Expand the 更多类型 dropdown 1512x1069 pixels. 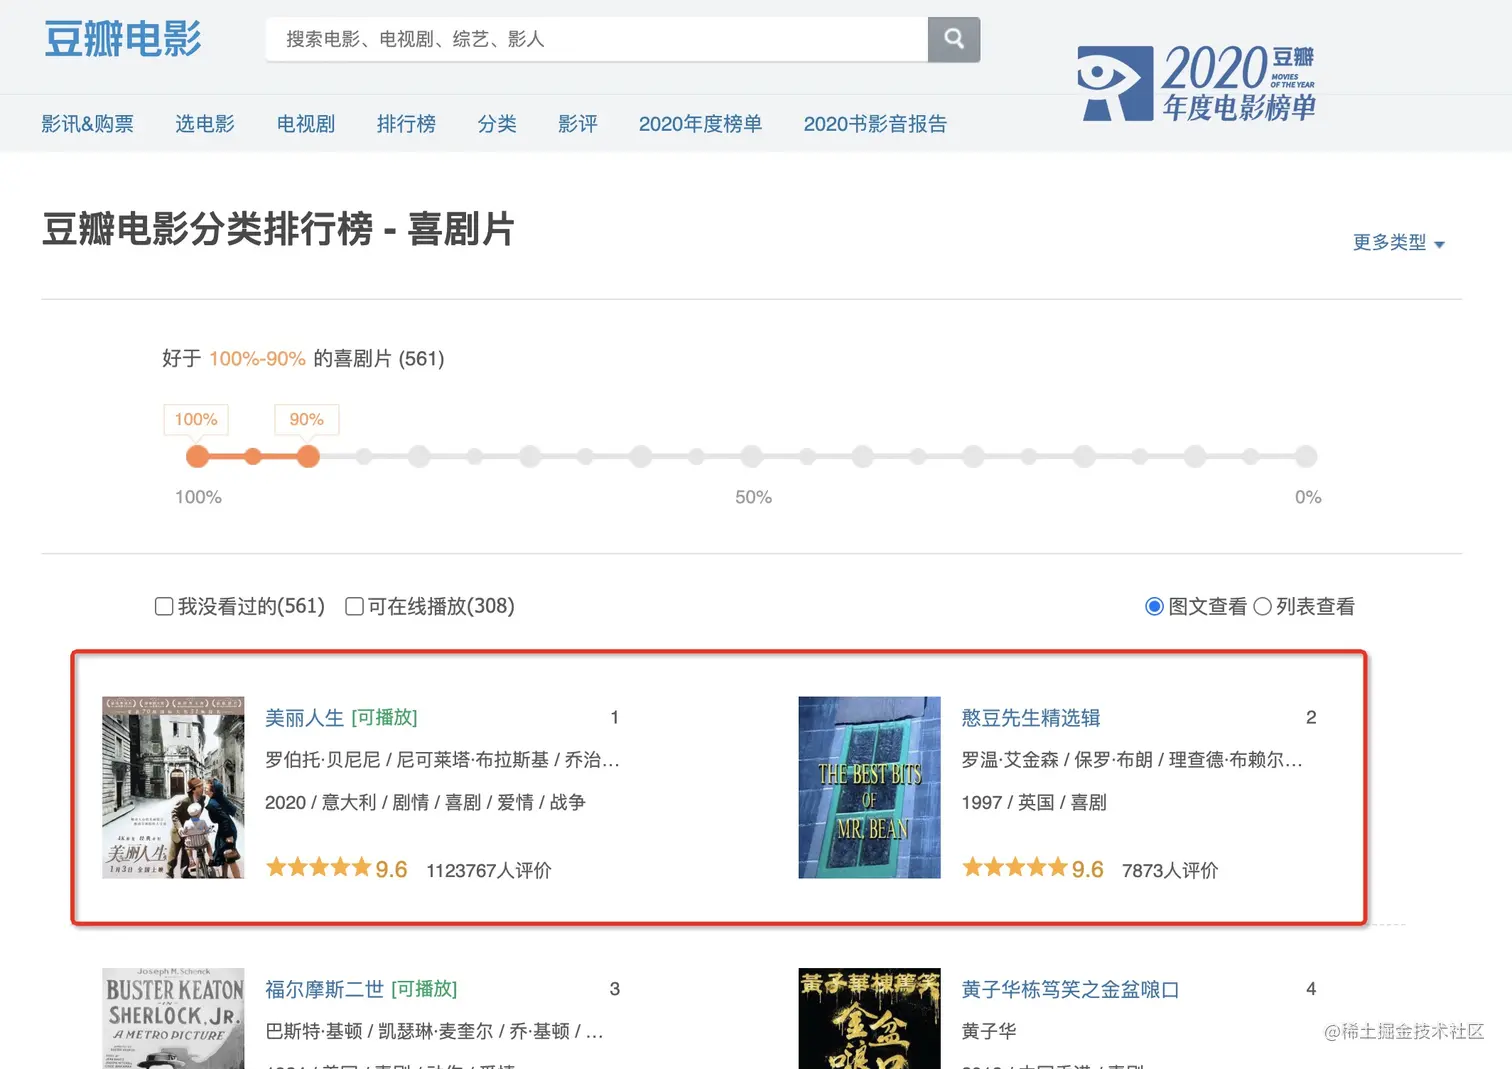1398,242
